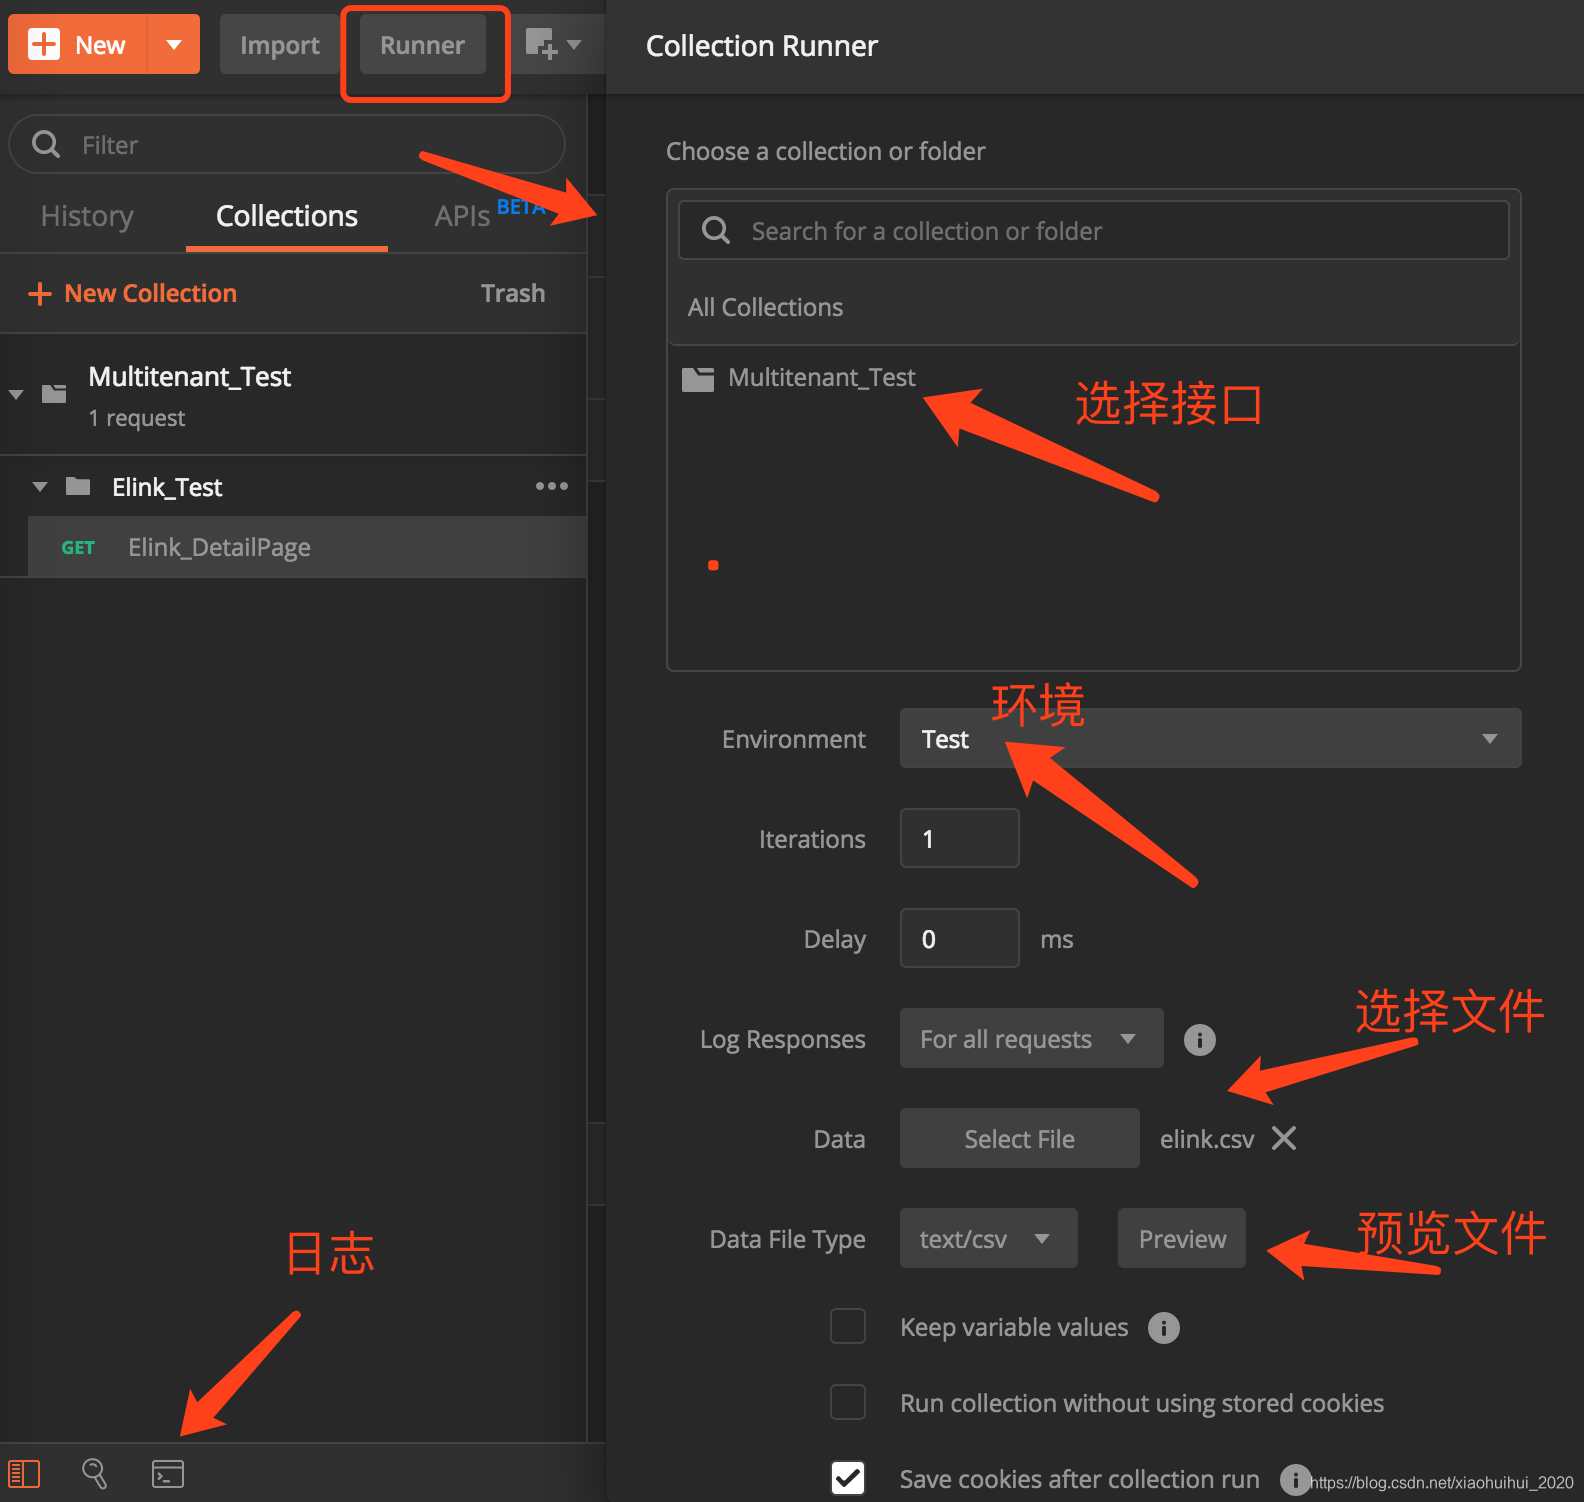
Task: Click the Filter search field
Action: (x=287, y=145)
